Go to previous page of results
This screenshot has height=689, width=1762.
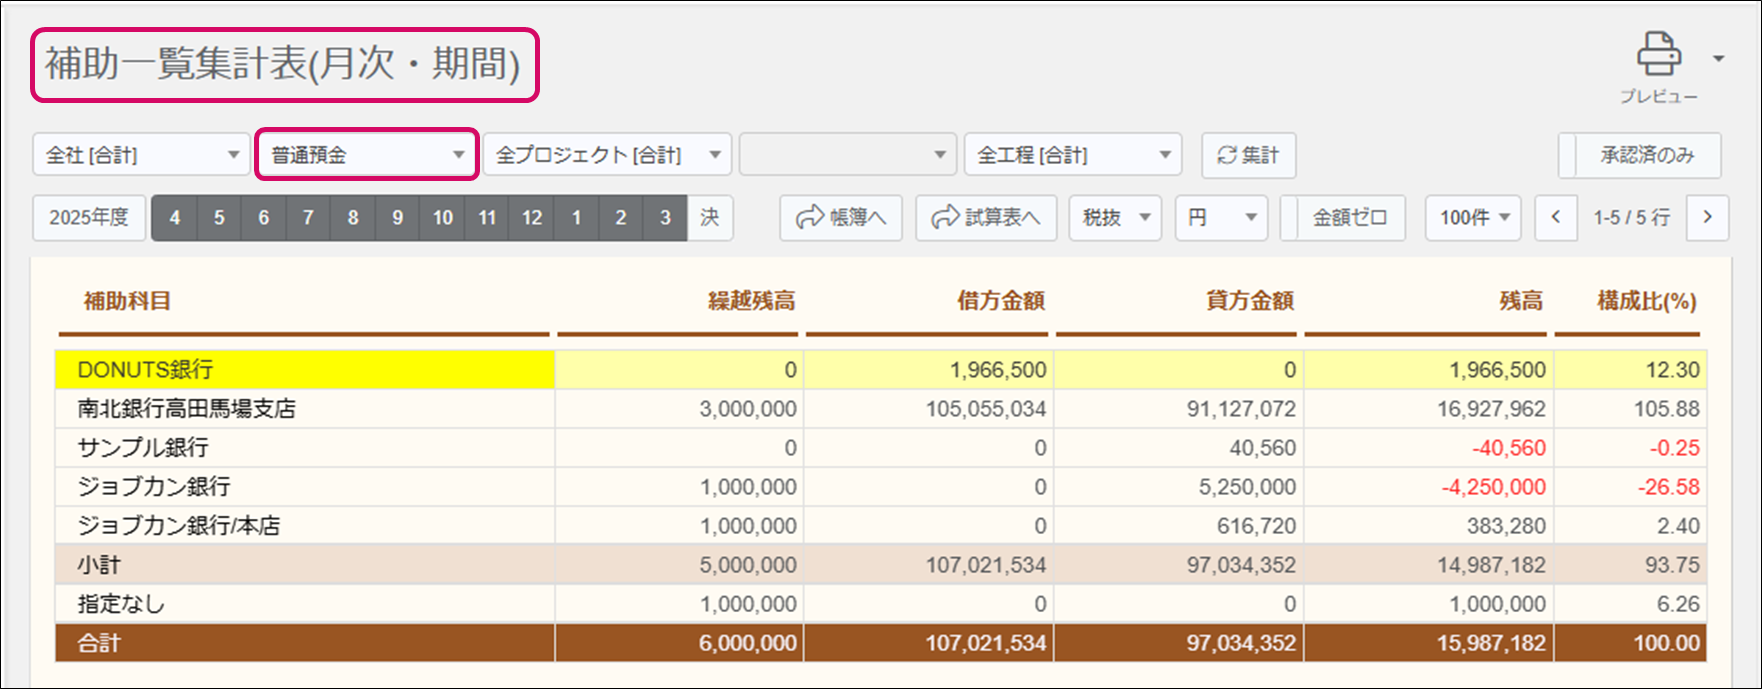pyautogui.click(x=1555, y=218)
